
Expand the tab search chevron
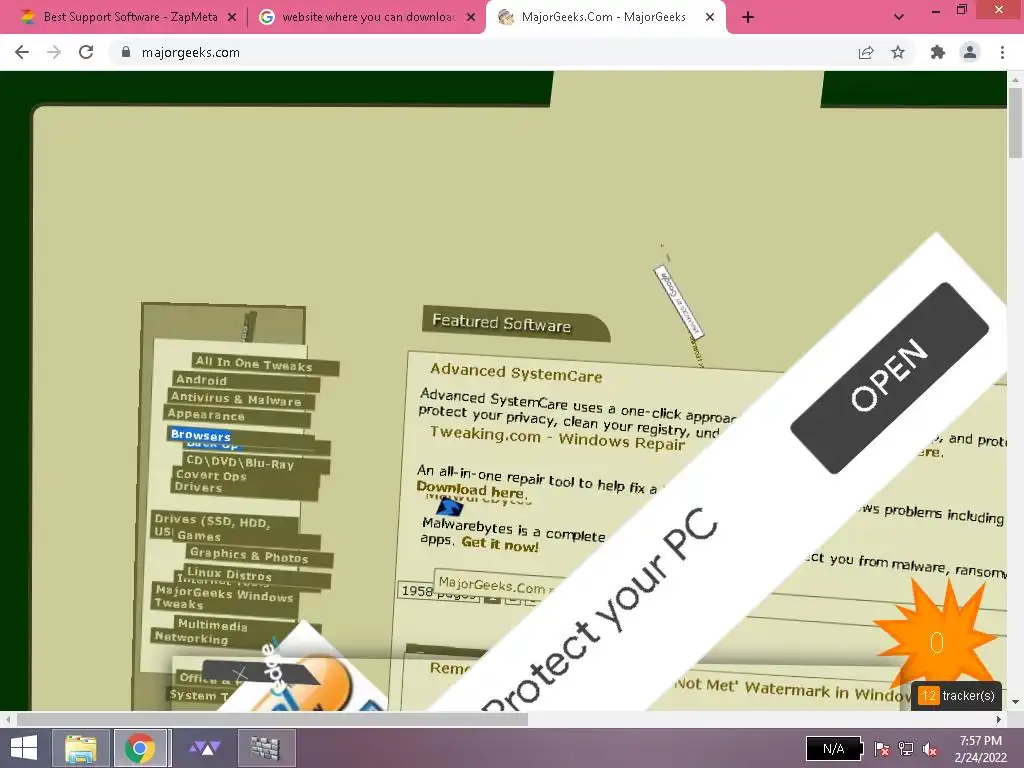pyautogui.click(x=899, y=17)
